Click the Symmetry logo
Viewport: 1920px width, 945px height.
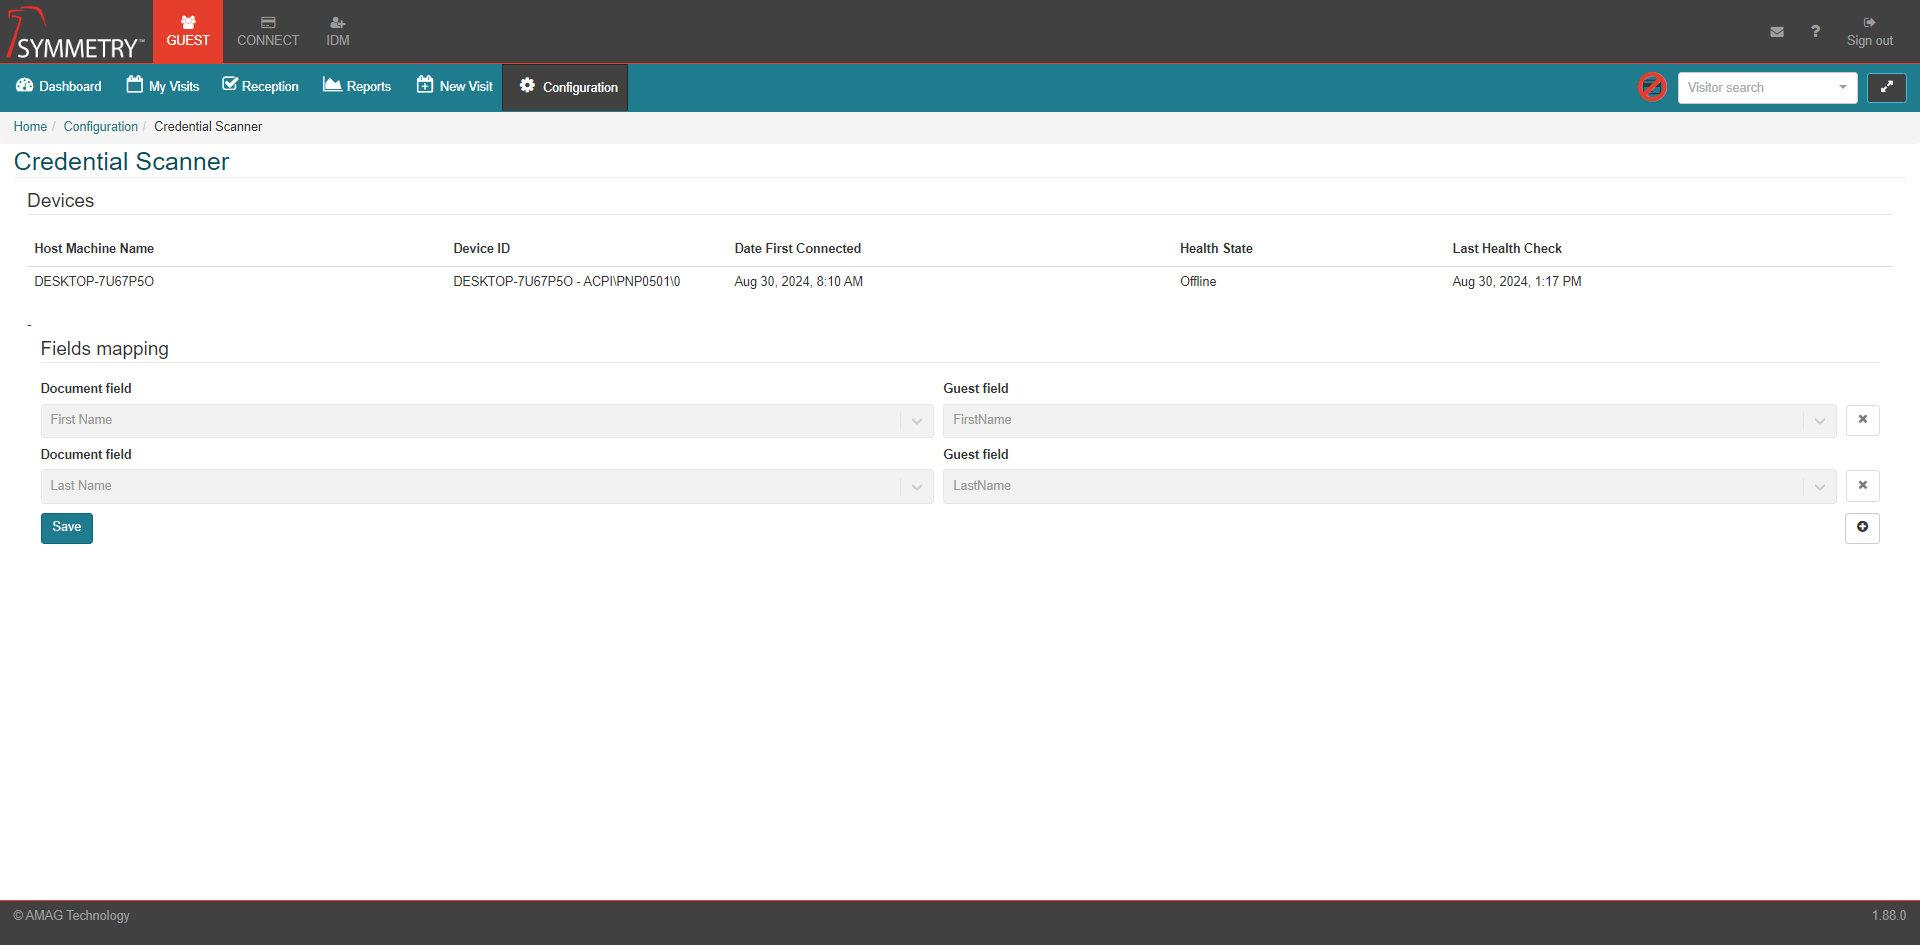point(76,33)
